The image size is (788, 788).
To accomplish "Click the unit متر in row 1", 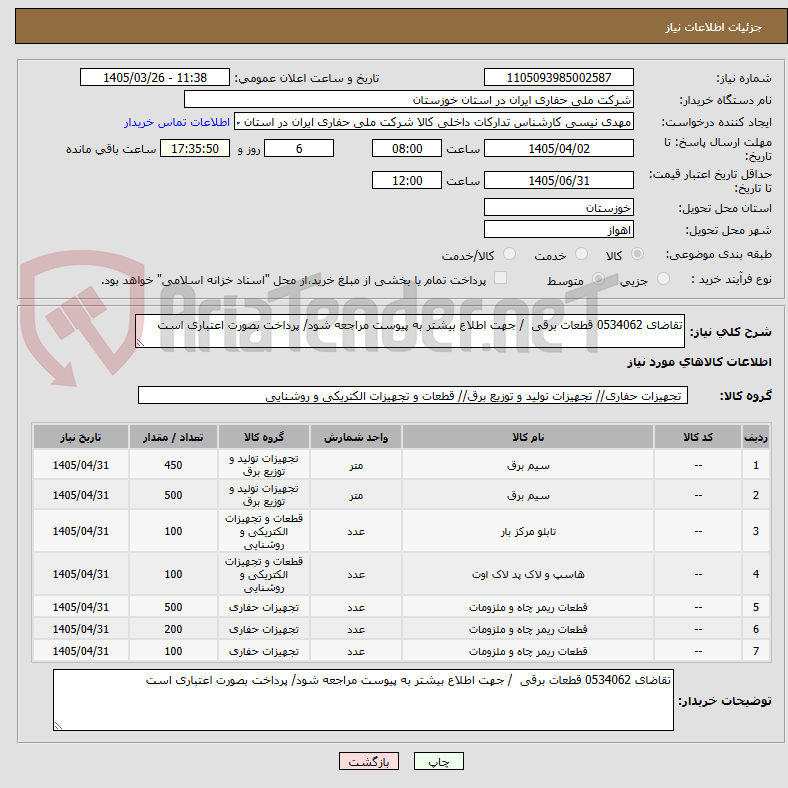I will click(356, 465).
